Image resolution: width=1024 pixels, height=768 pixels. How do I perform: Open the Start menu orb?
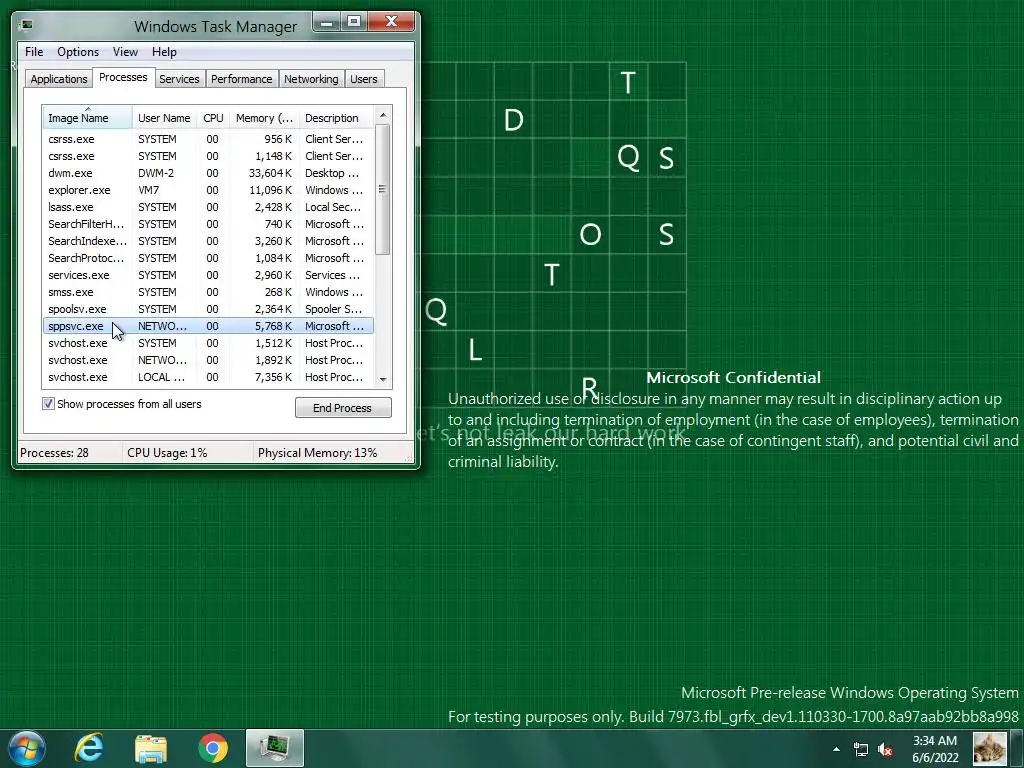27,748
